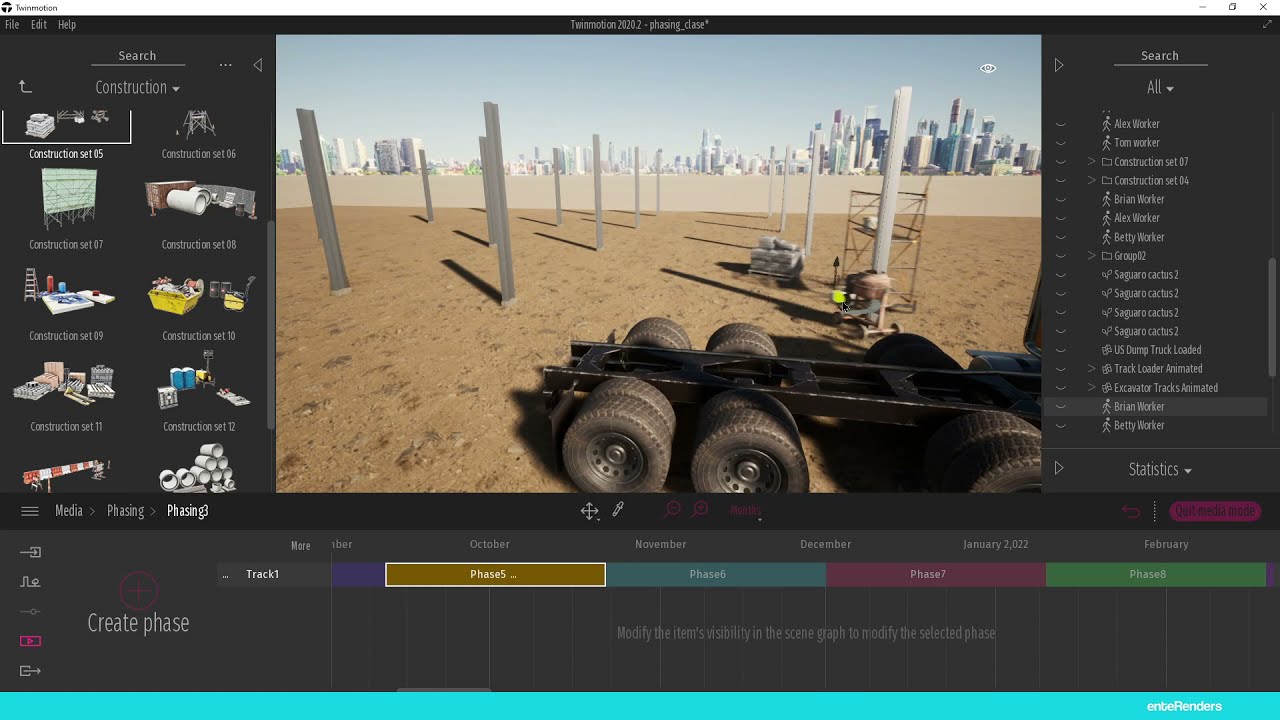Collapse the right scene graph panel

tap(1059, 65)
